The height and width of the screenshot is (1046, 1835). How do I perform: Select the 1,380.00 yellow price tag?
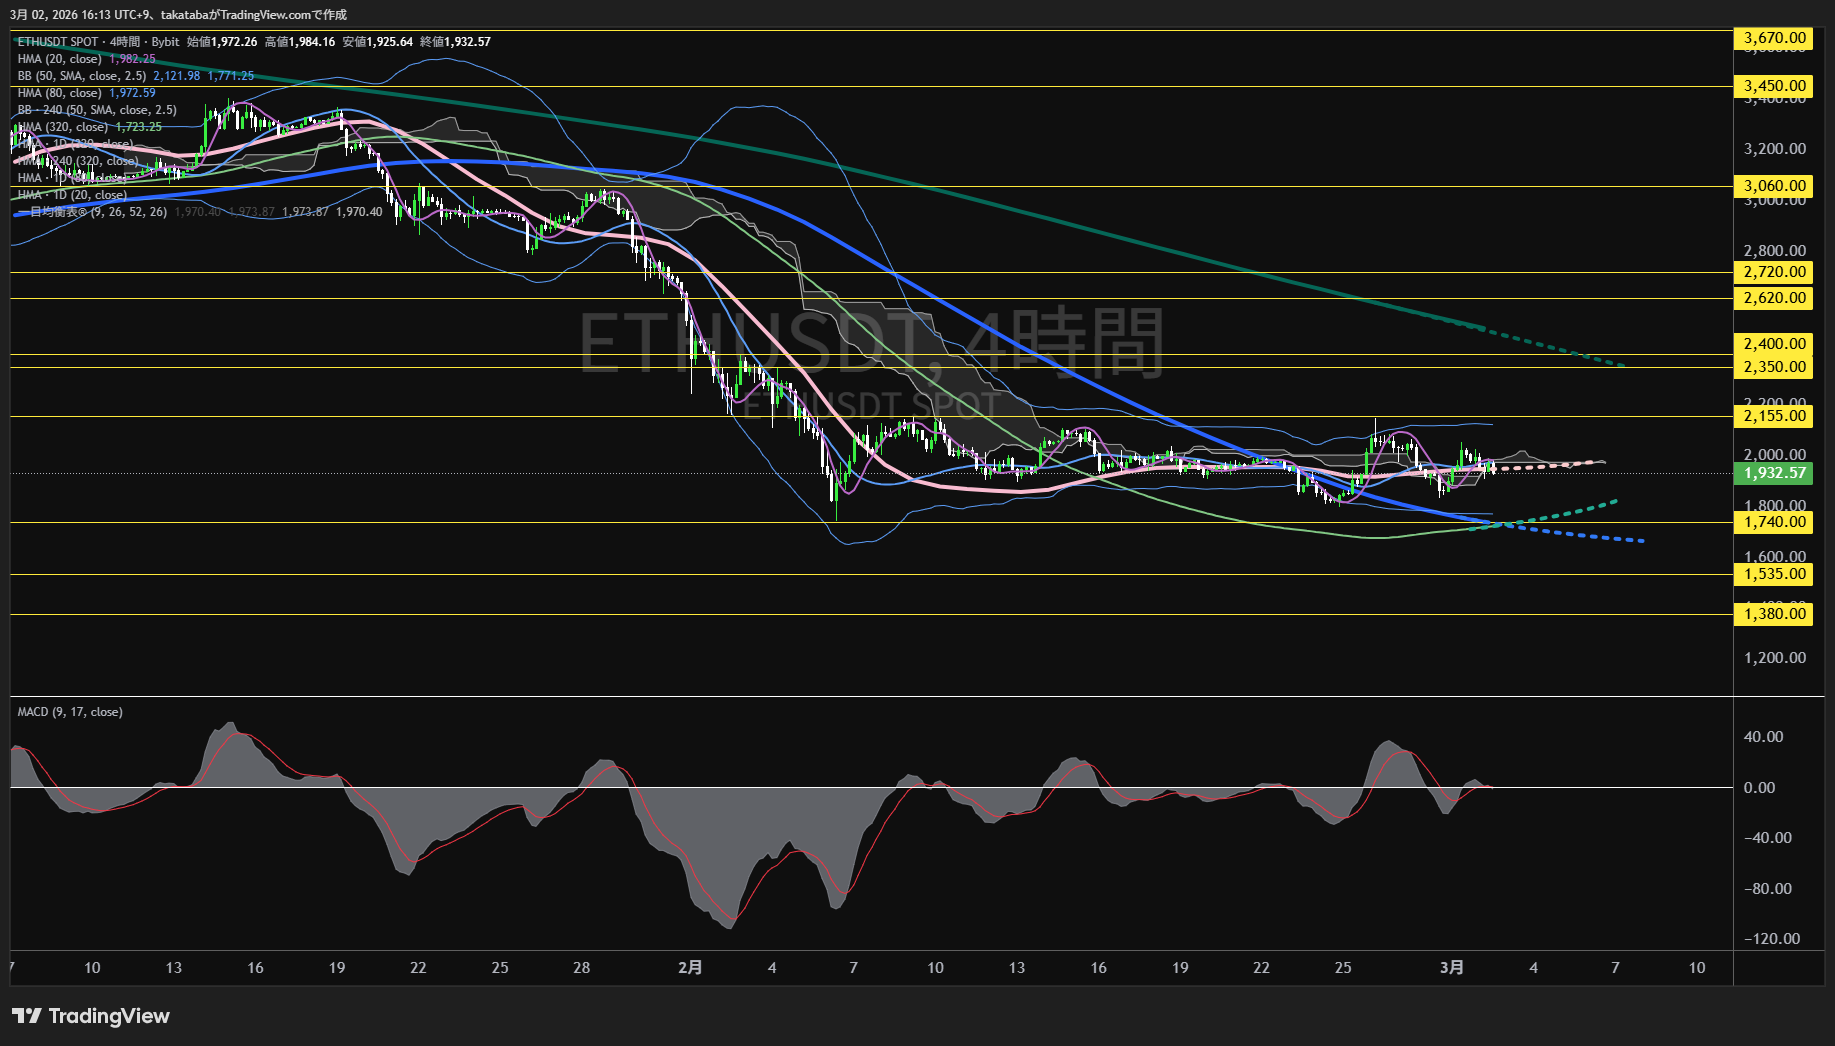(1774, 614)
